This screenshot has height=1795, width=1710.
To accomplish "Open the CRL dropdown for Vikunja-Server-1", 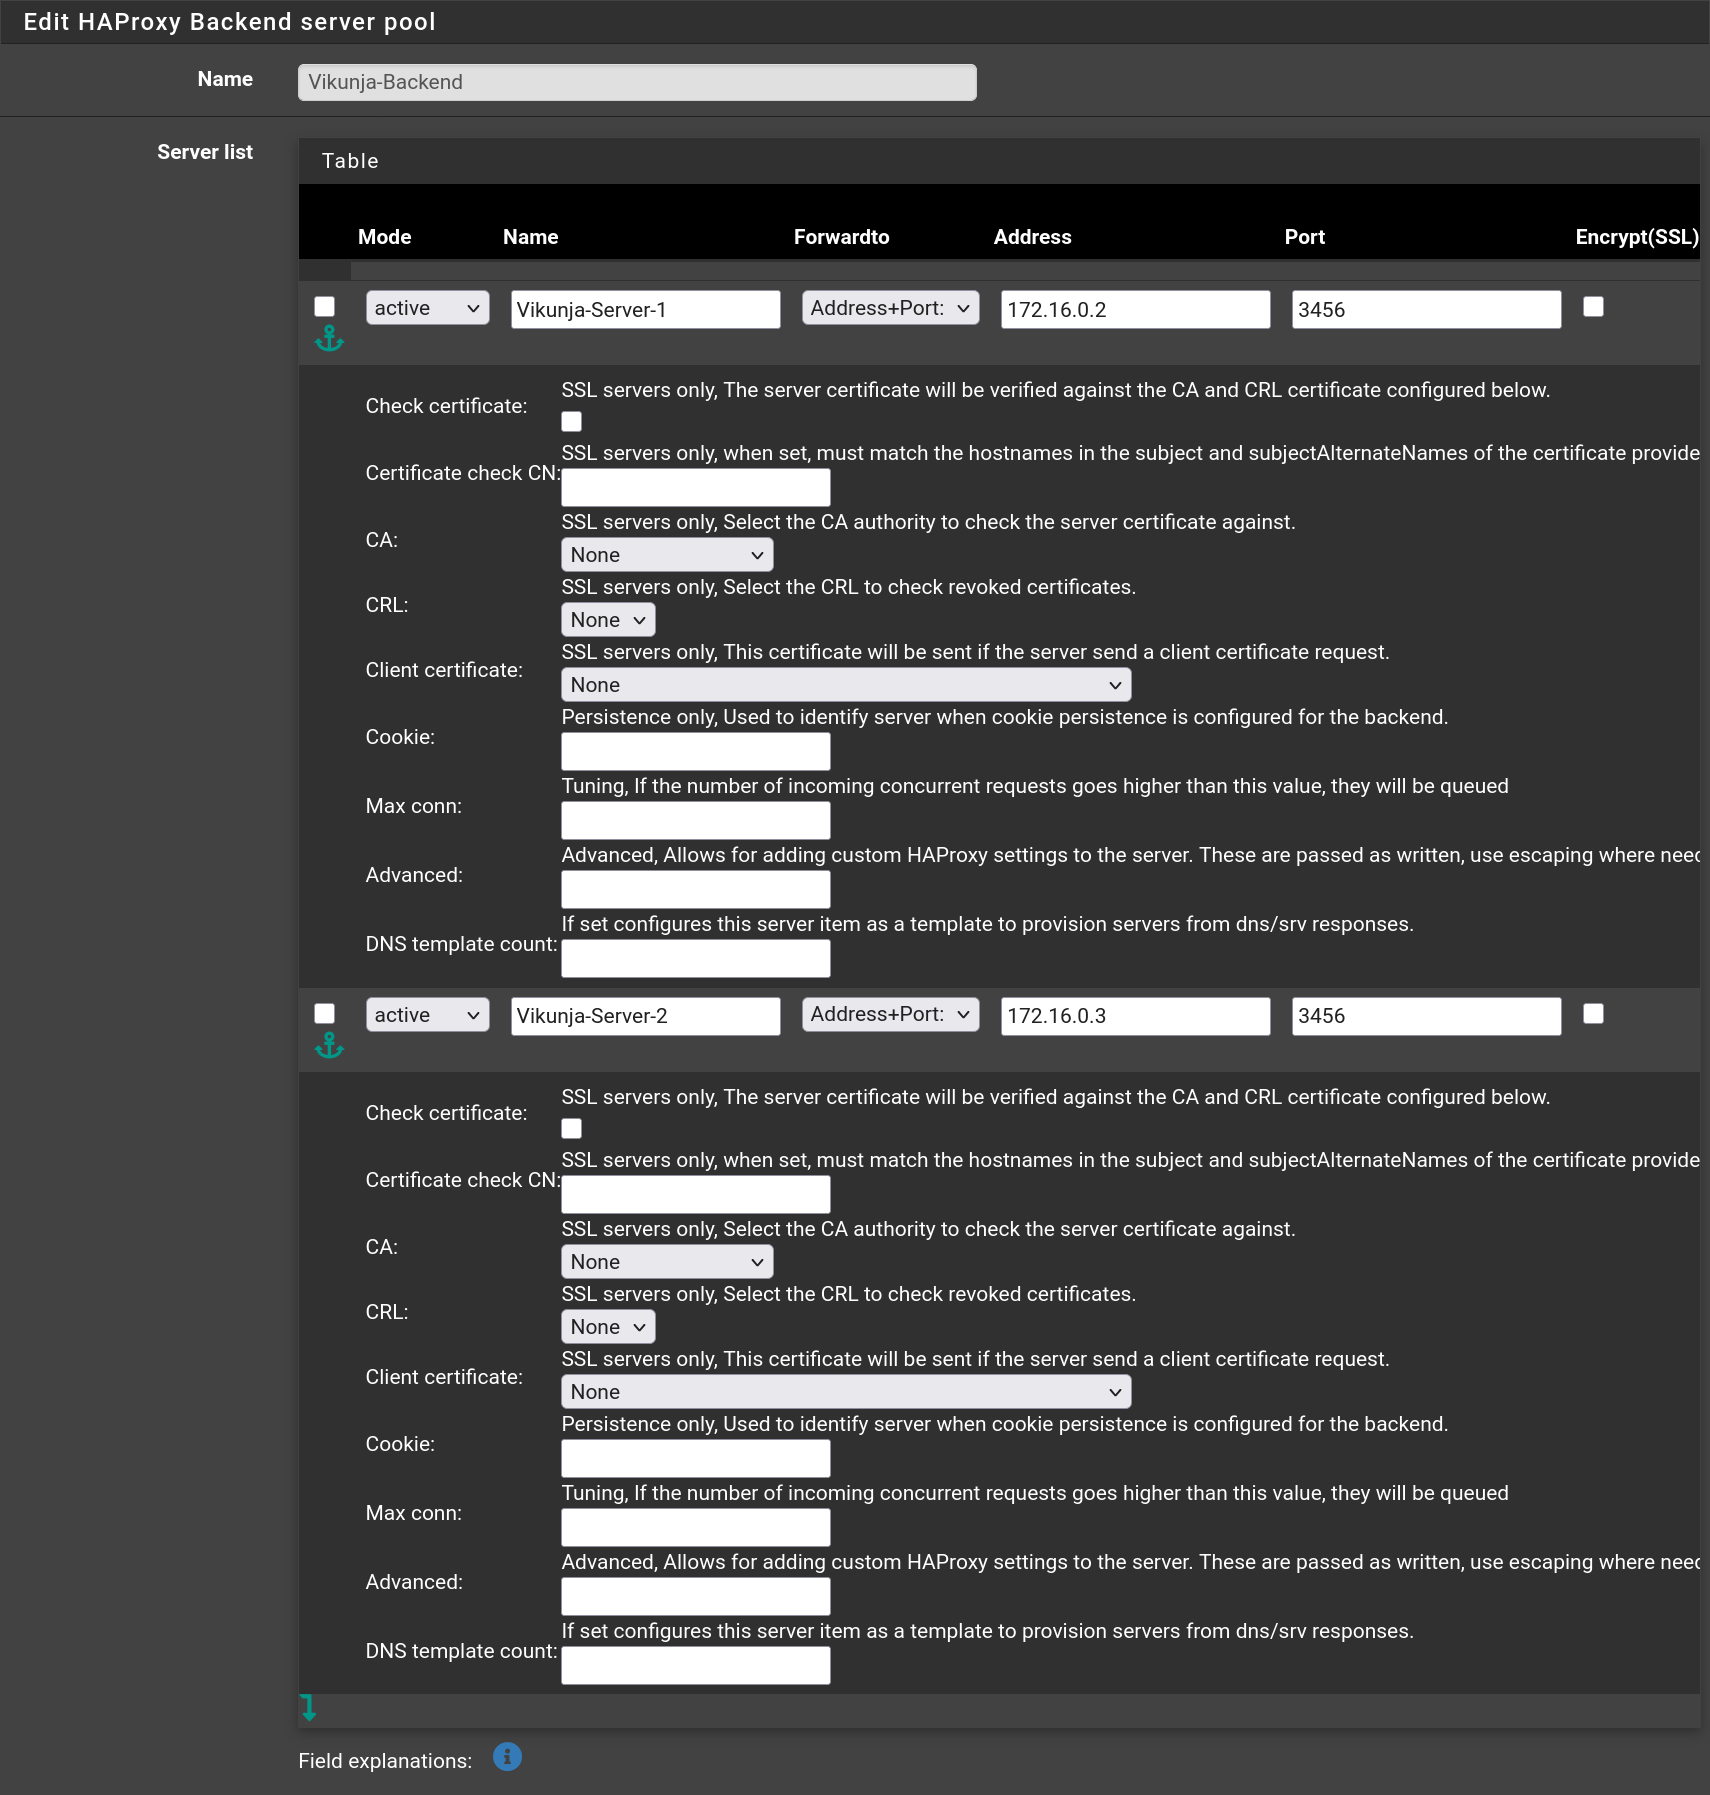I will coord(608,620).
